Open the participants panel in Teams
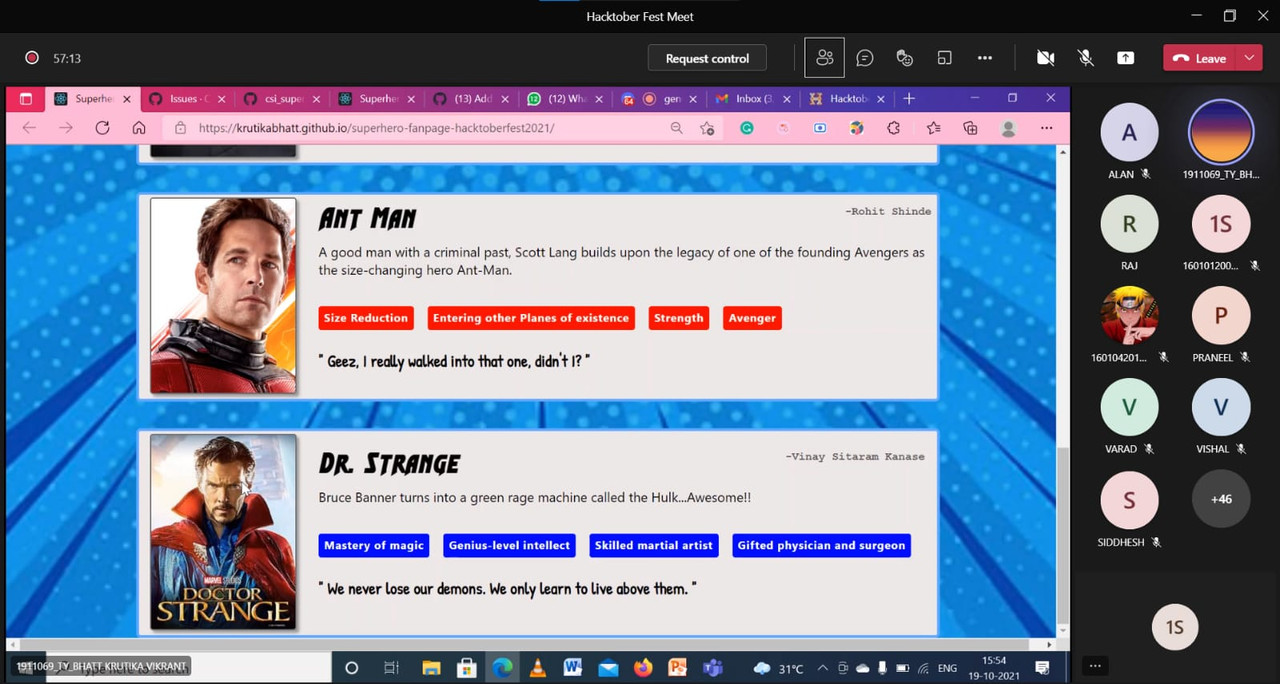Screen dimensions: 1280x684 825,58
